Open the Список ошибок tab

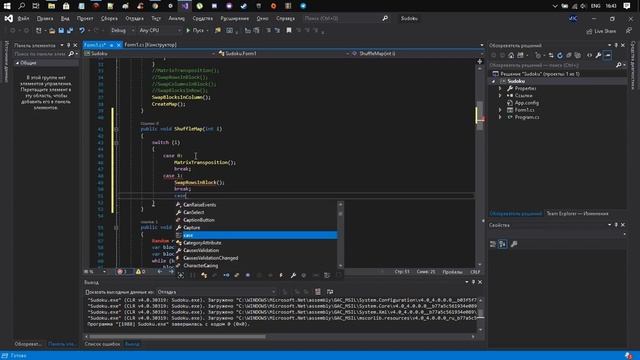(102, 344)
